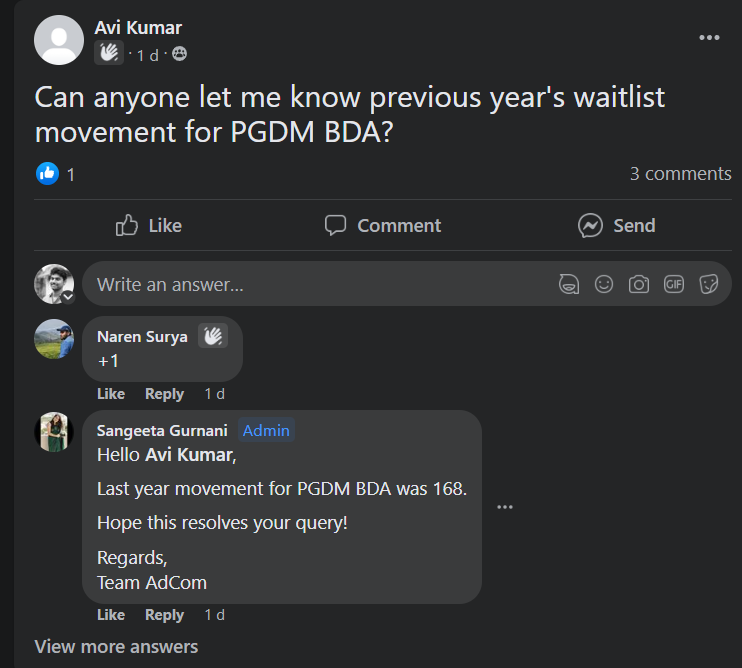Click Naren Surya's profile picture
The image size is (742, 668).
tap(54, 339)
